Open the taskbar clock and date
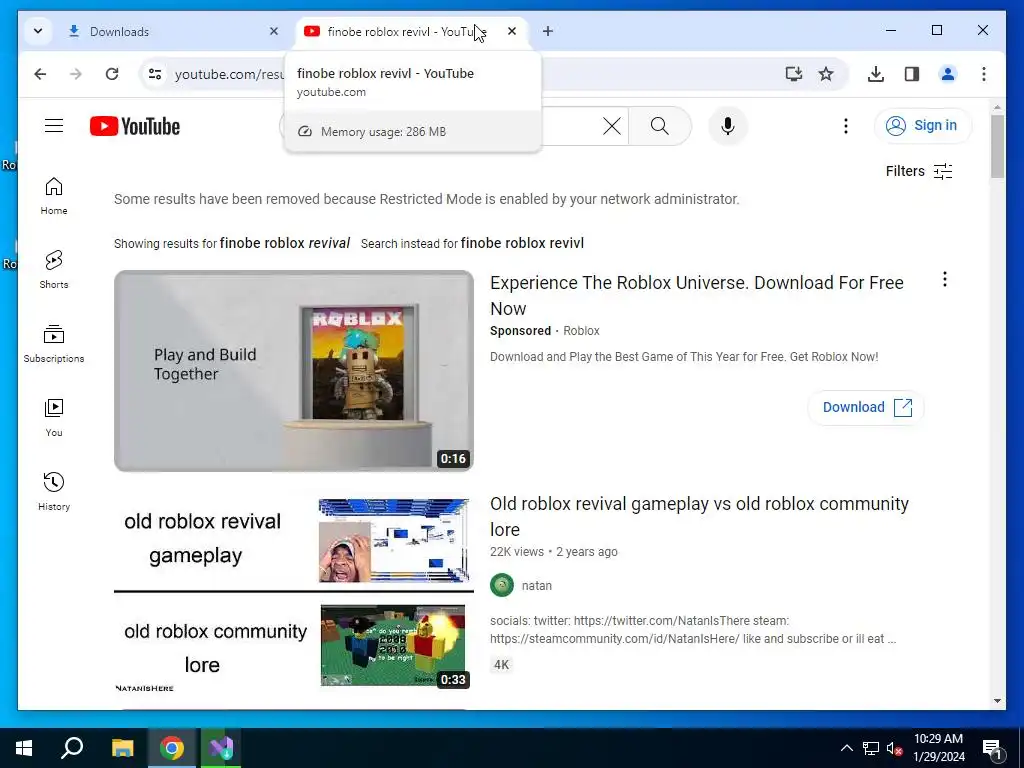This screenshot has height=768, width=1024. pyautogui.click(x=938, y=748)
